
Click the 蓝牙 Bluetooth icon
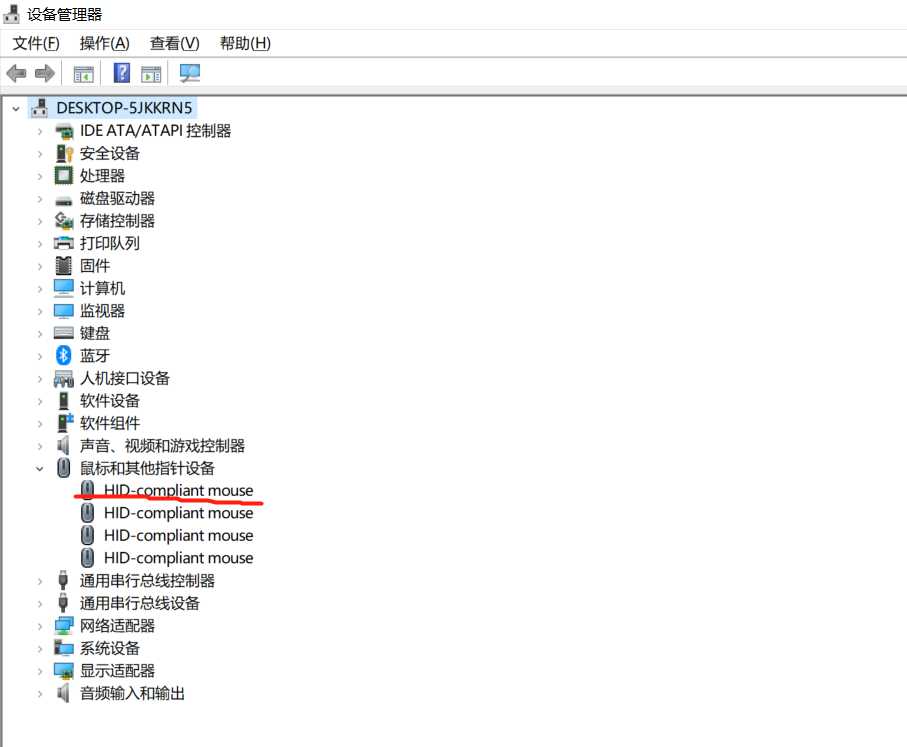tap(64, 355)
